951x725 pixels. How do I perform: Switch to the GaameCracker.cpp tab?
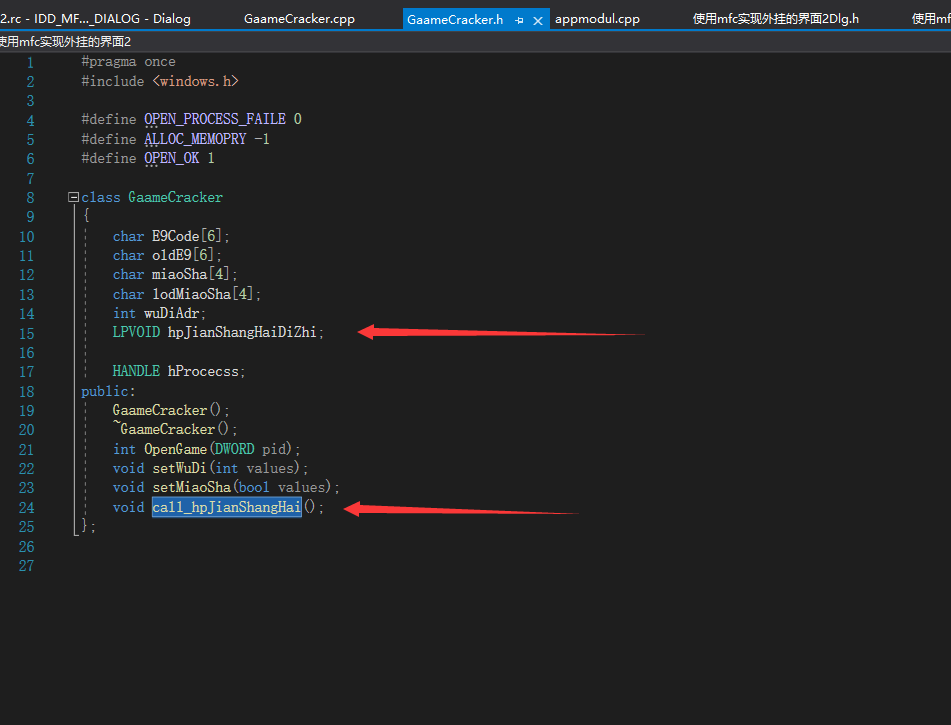pos(299,19)
